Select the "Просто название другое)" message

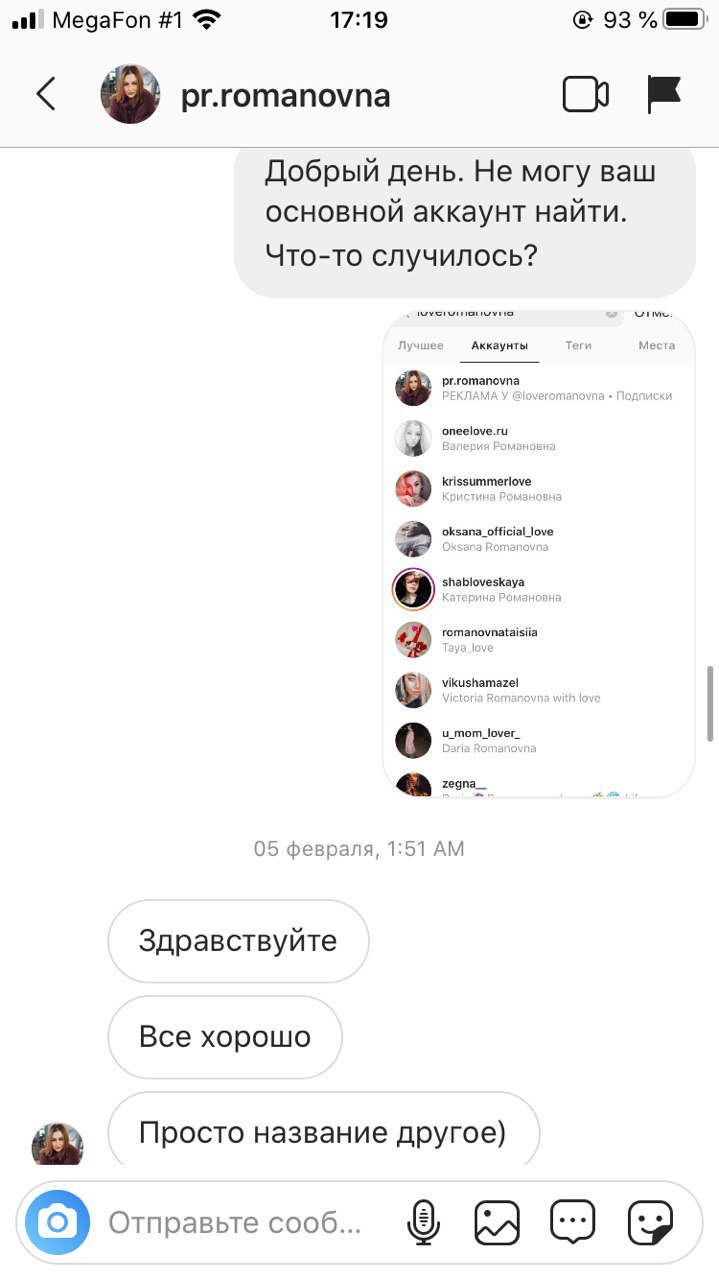point(323,1130)
